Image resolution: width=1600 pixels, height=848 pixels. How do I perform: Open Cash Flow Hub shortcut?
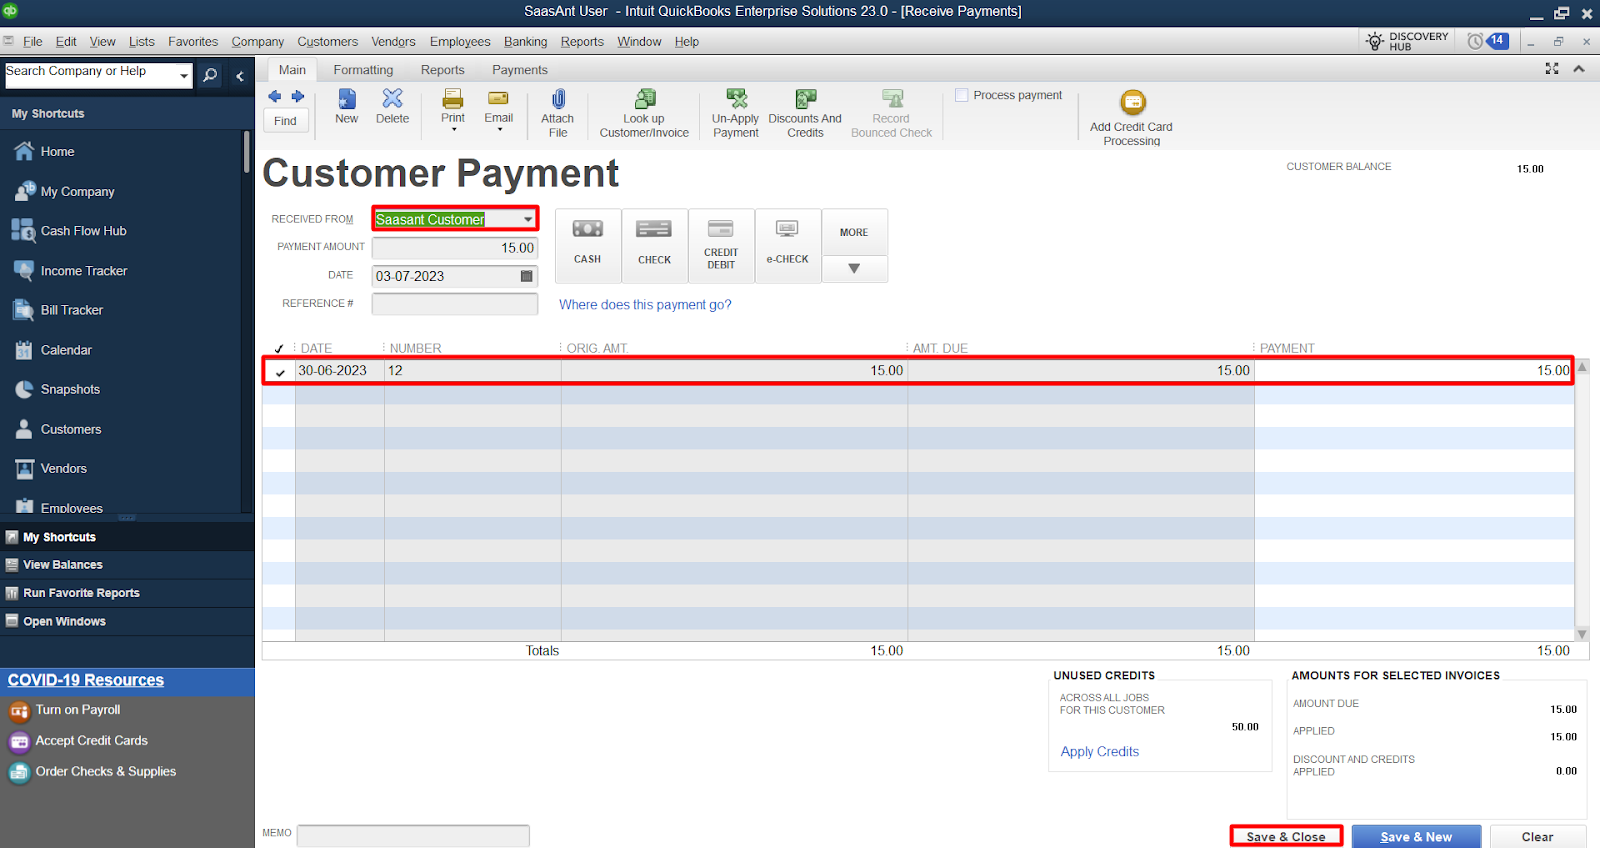(x=83, y=231)
